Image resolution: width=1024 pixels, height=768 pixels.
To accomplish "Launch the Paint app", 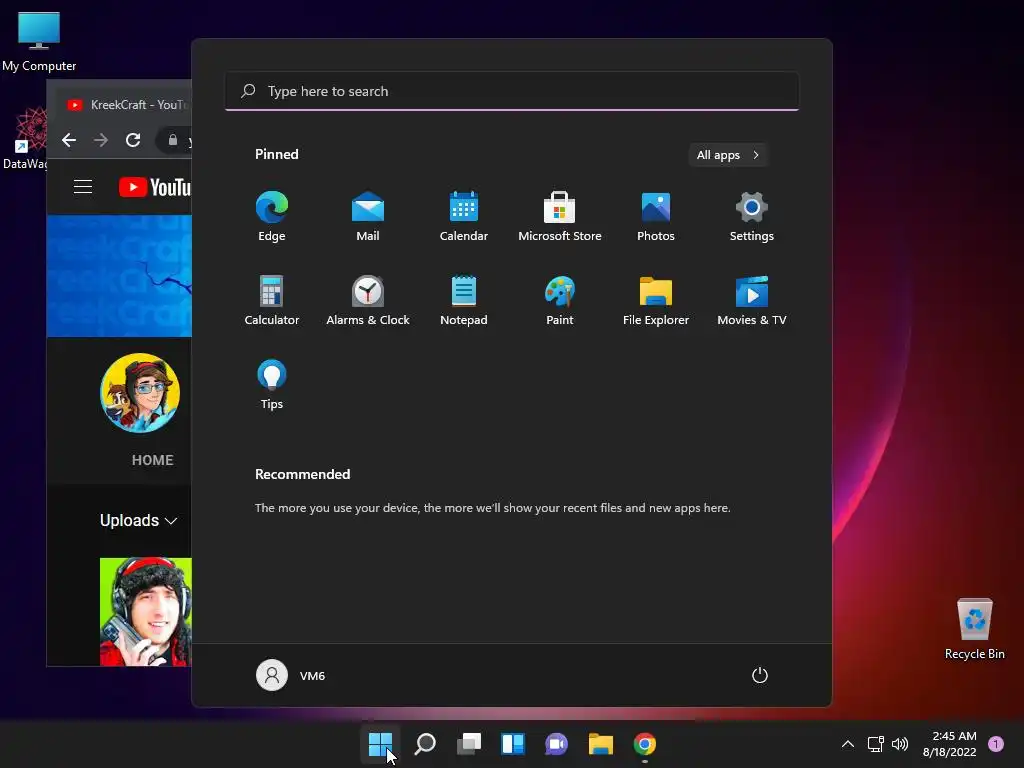I will (x=560, y=300).
